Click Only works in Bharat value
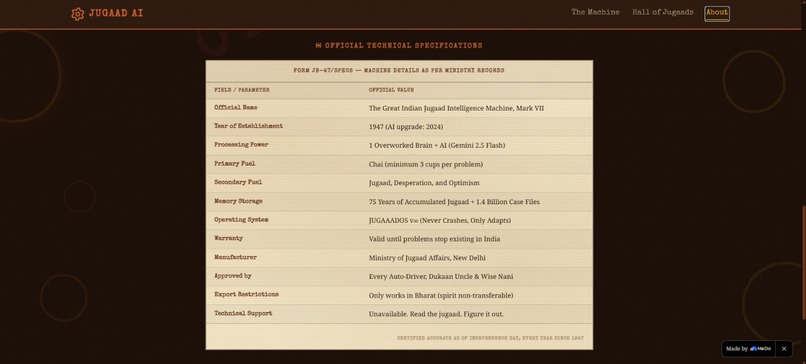The height and width of the screenshot is (364, 806). click(441, 296)
